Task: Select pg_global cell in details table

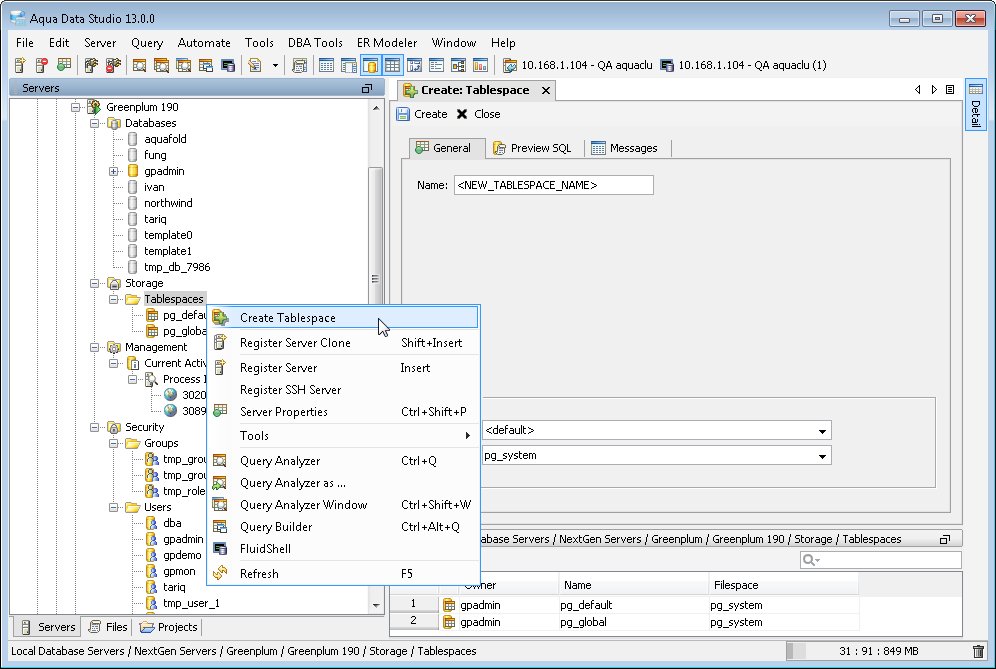Action: 633,622
